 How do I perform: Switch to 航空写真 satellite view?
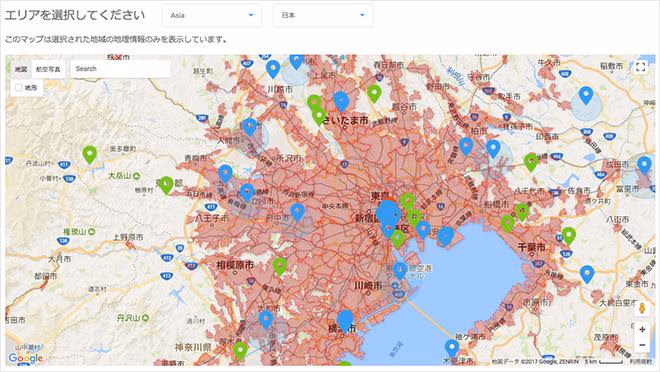tap(48, 69)
